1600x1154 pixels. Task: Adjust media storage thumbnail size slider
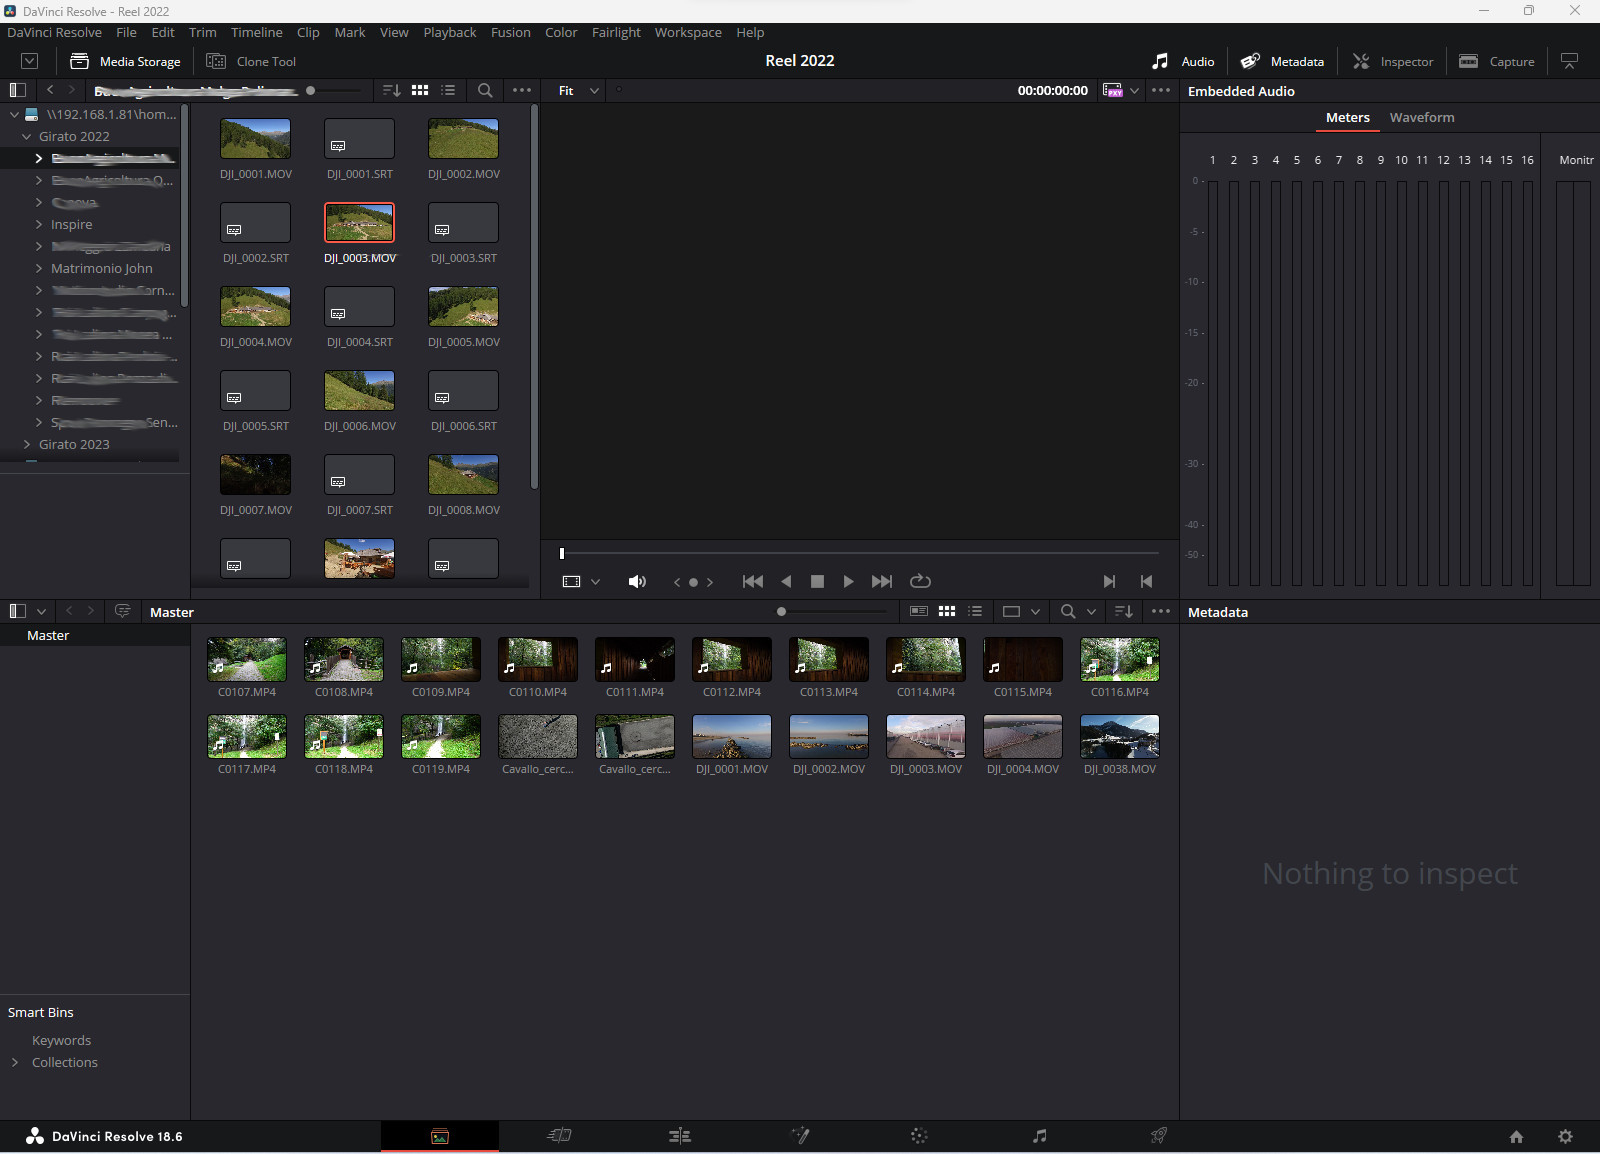click(311, 90)
